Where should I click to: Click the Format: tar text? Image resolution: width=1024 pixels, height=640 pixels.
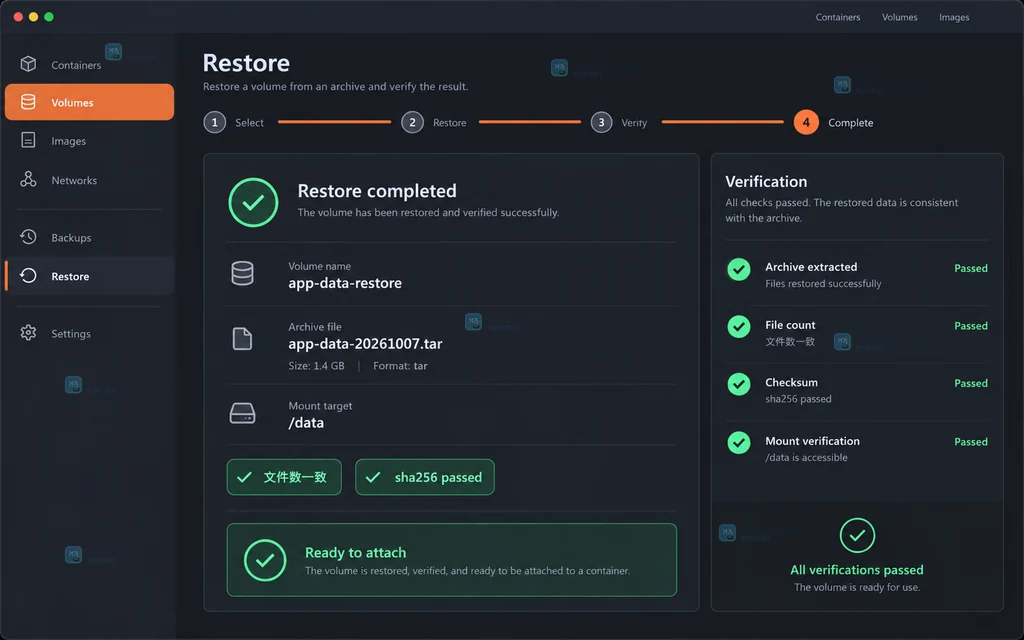tap(400, 366)
